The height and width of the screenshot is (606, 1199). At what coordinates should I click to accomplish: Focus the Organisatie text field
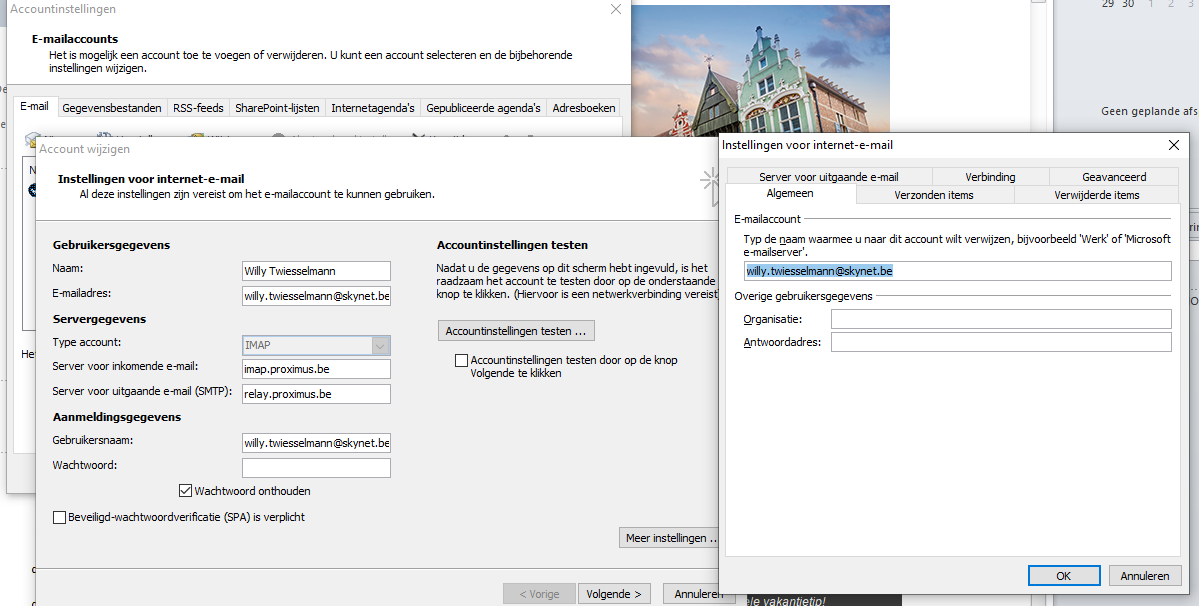[x=1000, y=319]
